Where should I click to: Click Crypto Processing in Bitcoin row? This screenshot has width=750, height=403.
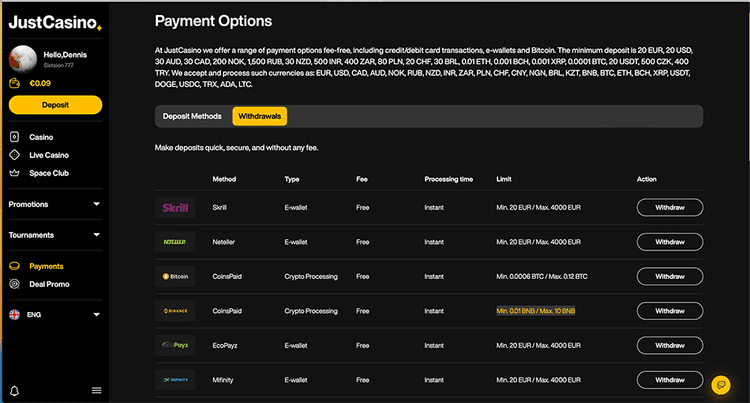311,276
